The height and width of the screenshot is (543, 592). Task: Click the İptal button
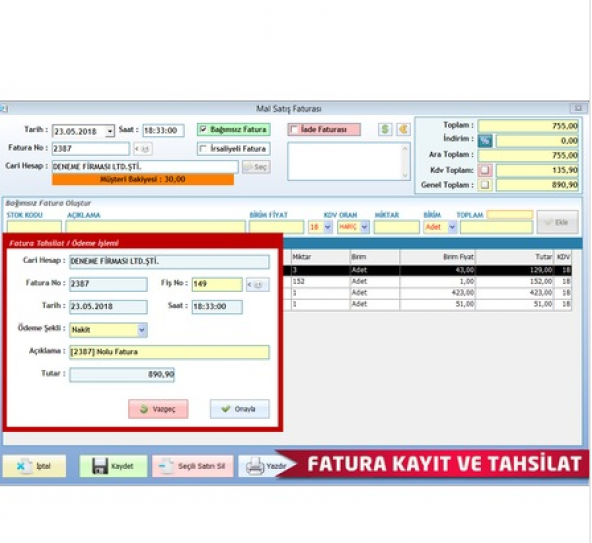coord(34,466)
